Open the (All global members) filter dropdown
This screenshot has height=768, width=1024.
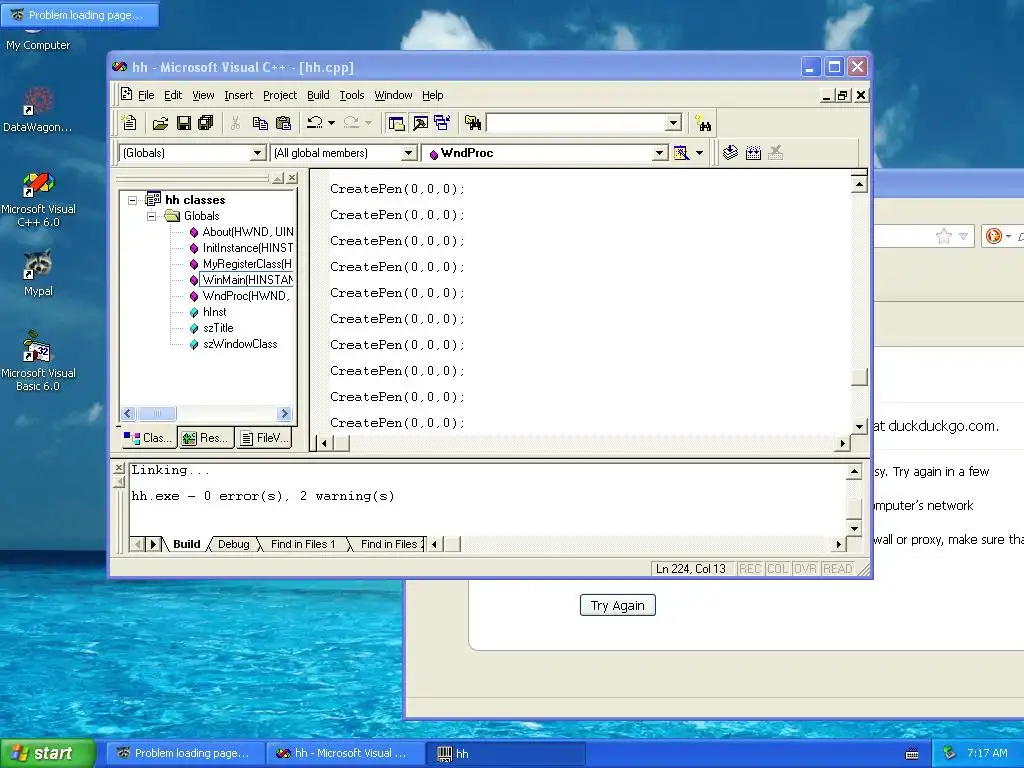[408, 153]
